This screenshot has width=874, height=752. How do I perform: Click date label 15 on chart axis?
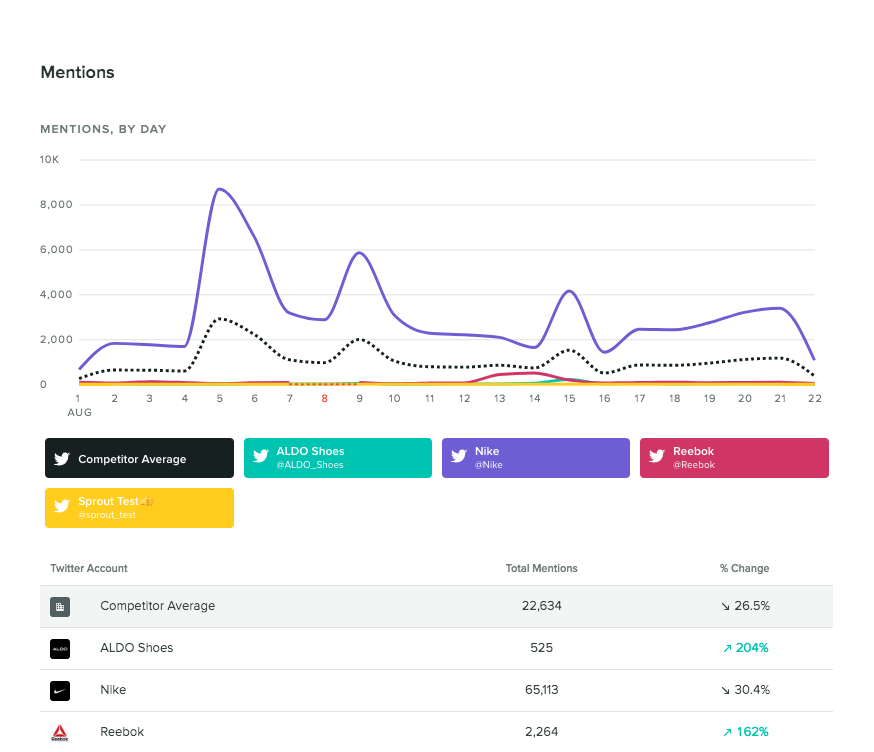tap(569, 399)
